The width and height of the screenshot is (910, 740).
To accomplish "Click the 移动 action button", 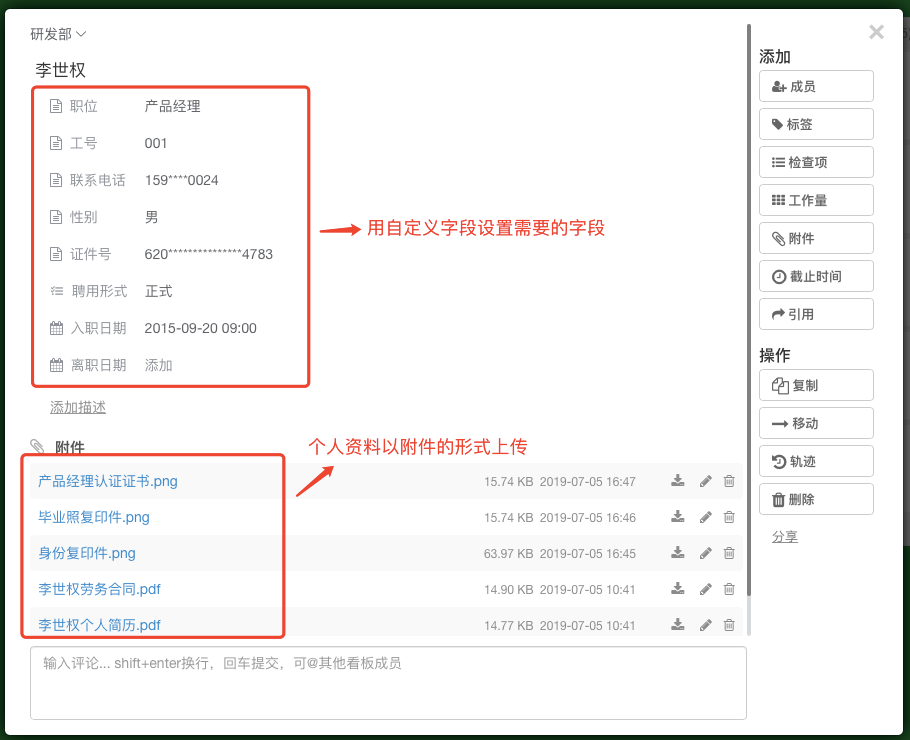I will tap(816, 423).
